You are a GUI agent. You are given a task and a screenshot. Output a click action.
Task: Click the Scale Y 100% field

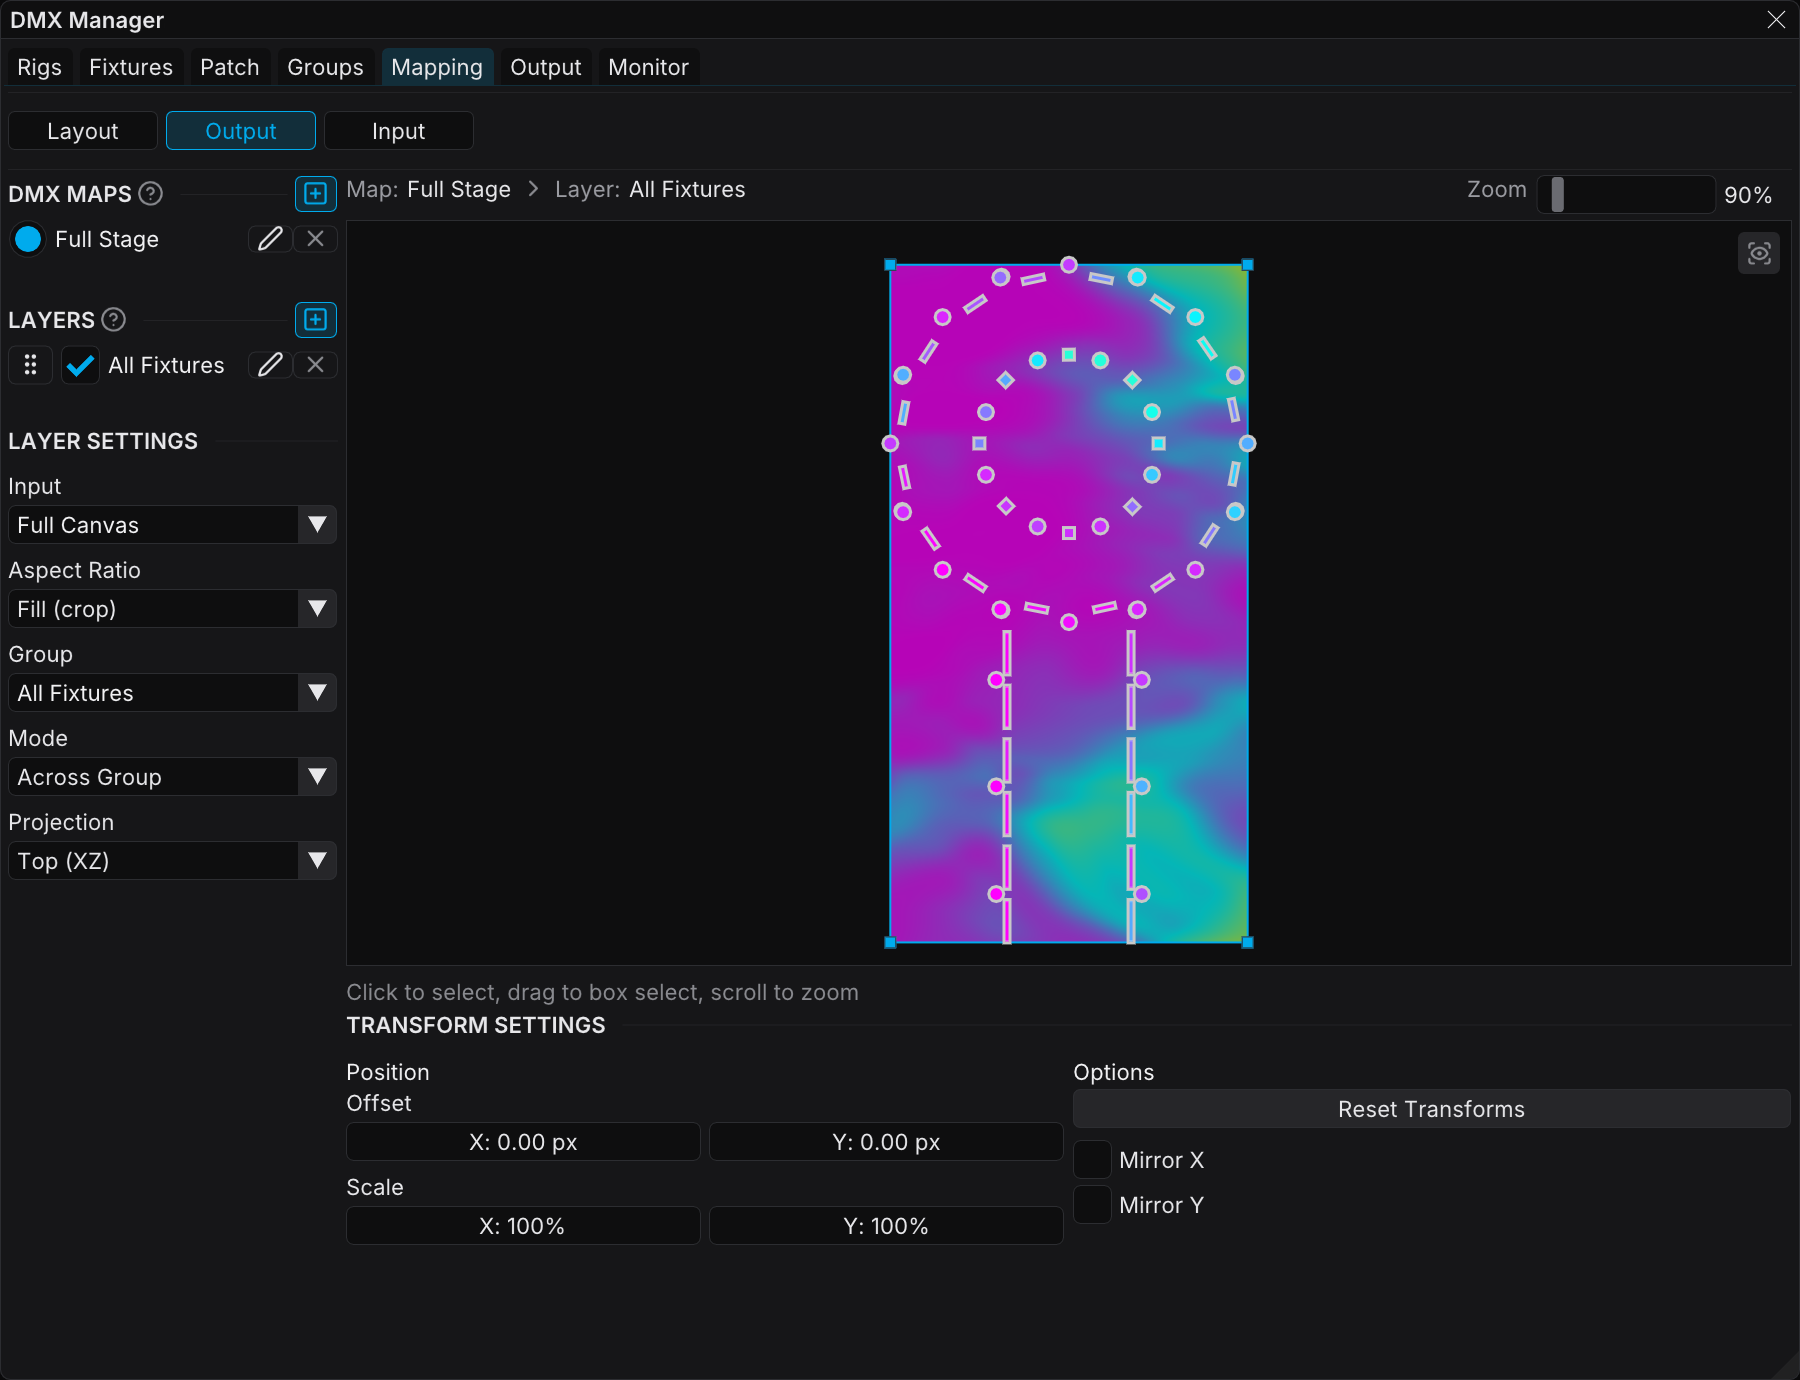(x=886, y=1226)
